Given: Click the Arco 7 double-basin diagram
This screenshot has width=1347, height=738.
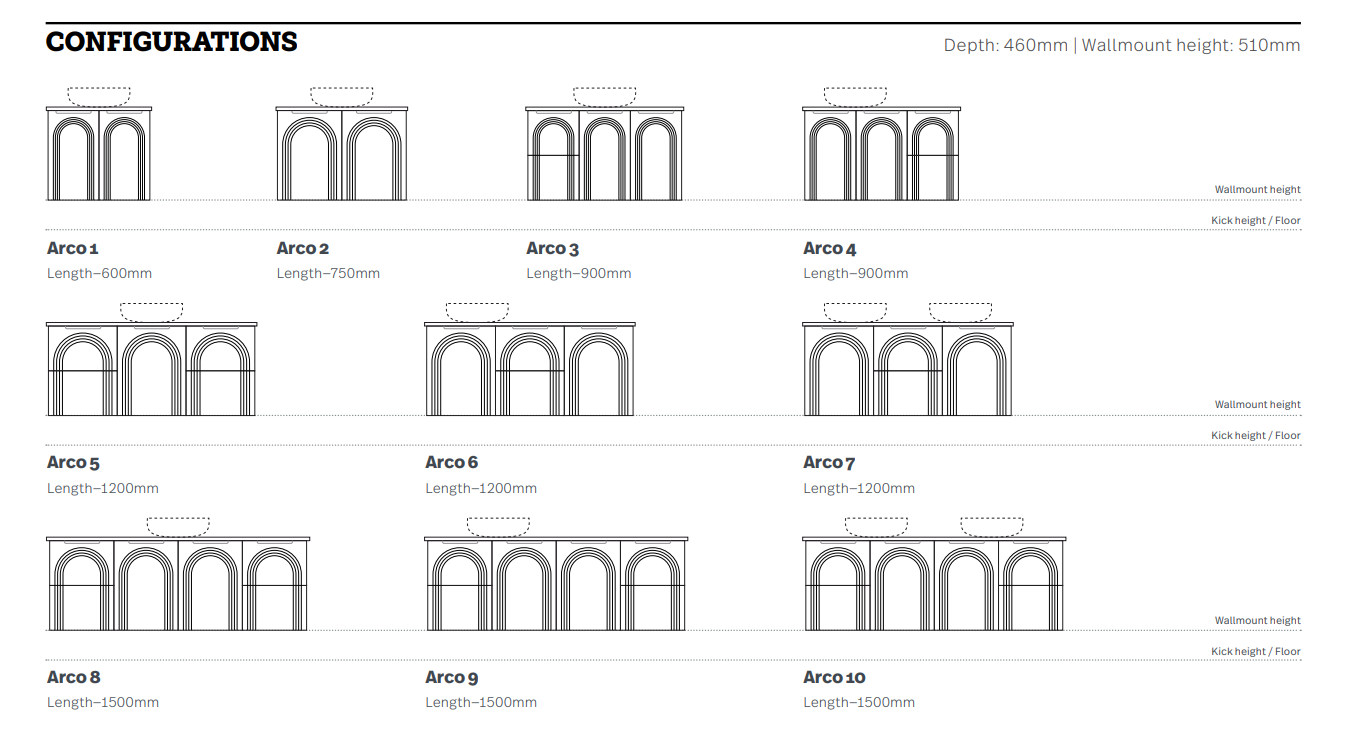Looking at the screenshot, I should click(x=907, y=370).
